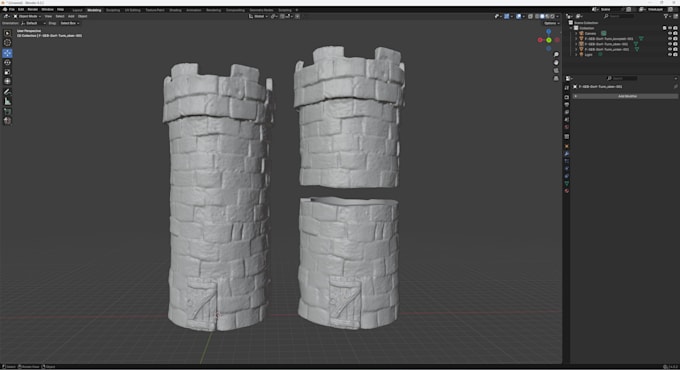
Task: Click the Add Modifier button
Action: click(626, 96)
